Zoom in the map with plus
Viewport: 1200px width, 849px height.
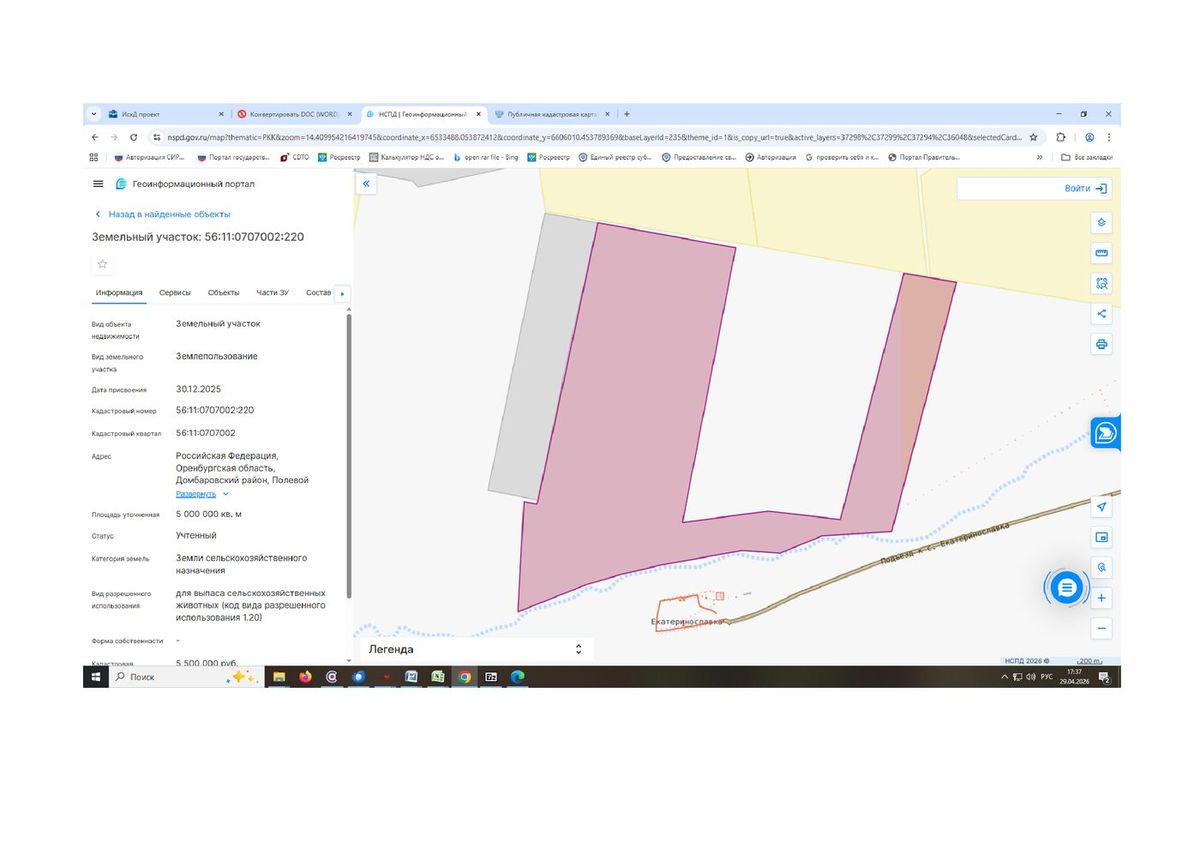pos(1101,598)
